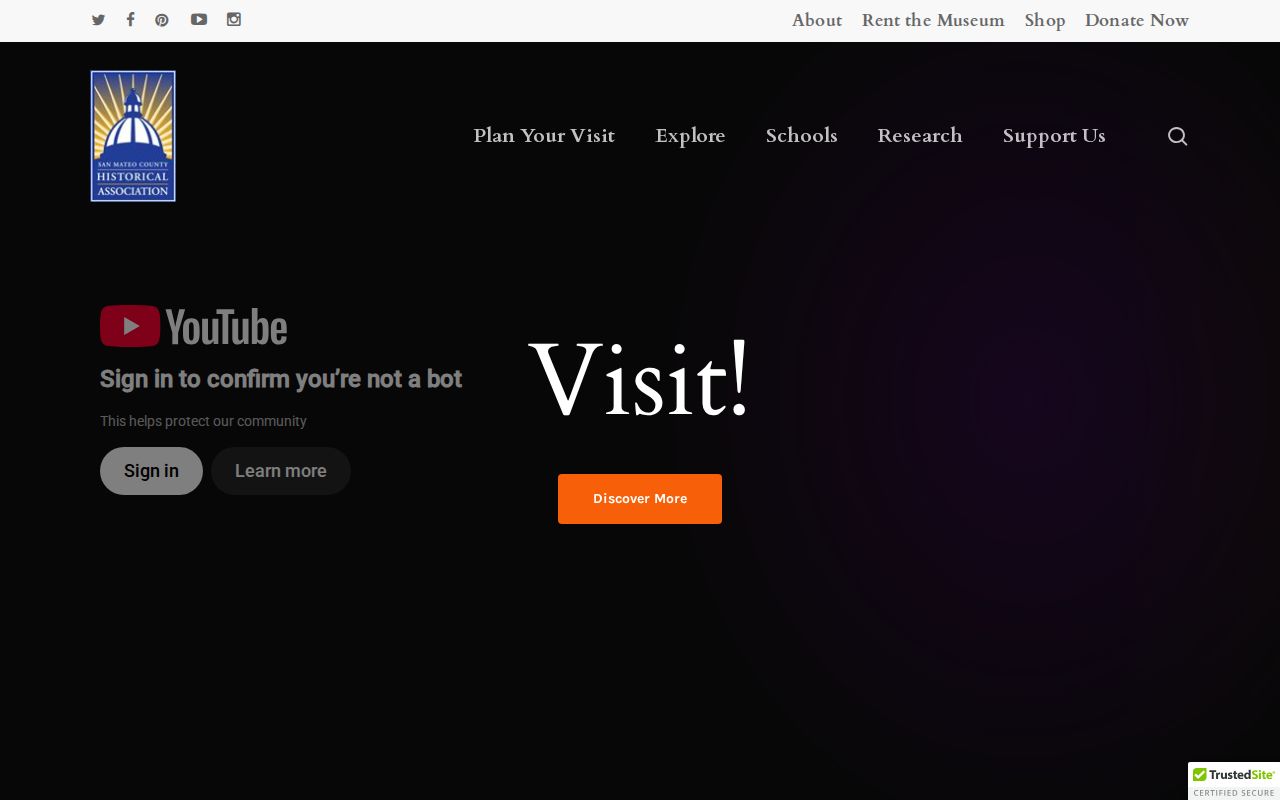
Task: Click the orange Discover More button
Action: coord(640,499)
